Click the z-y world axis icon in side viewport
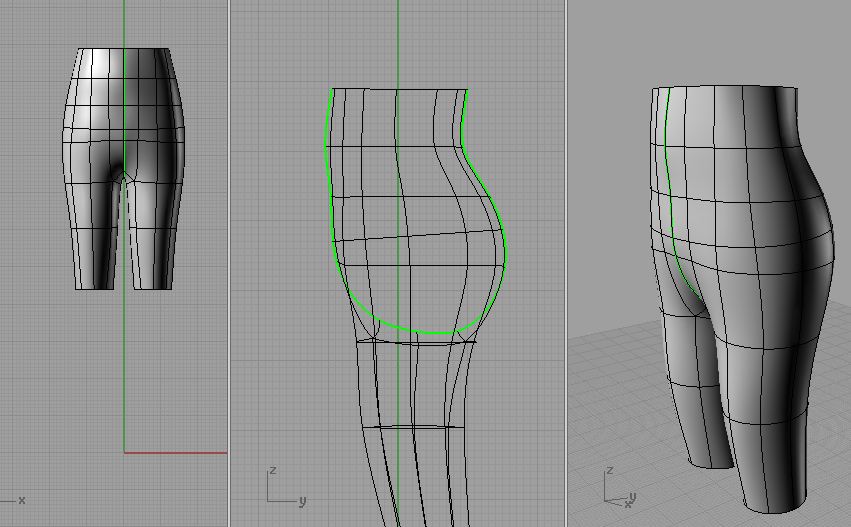The height and width of the screenshot is (527, 851). (287, 486)
